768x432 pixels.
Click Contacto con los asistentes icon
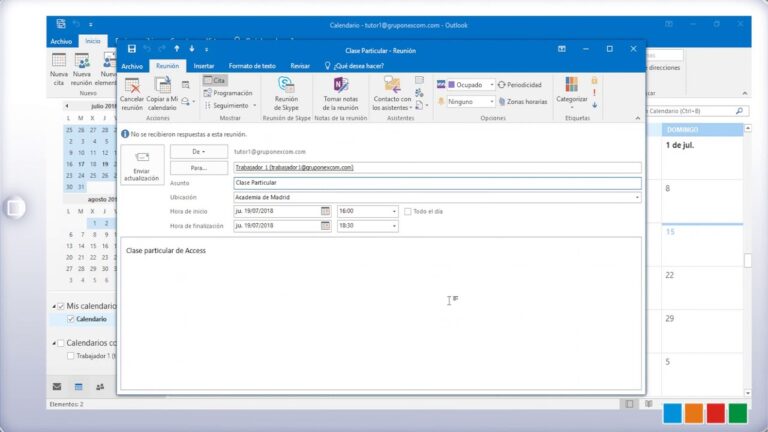pos(392,94)
